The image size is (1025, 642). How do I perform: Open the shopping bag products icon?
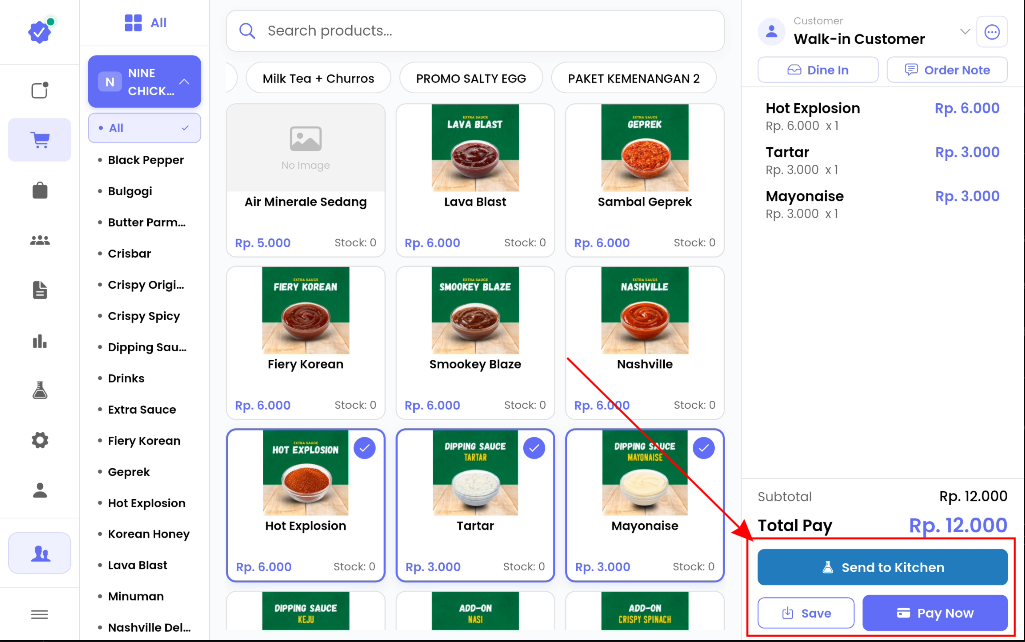click(x=40, y=190)
